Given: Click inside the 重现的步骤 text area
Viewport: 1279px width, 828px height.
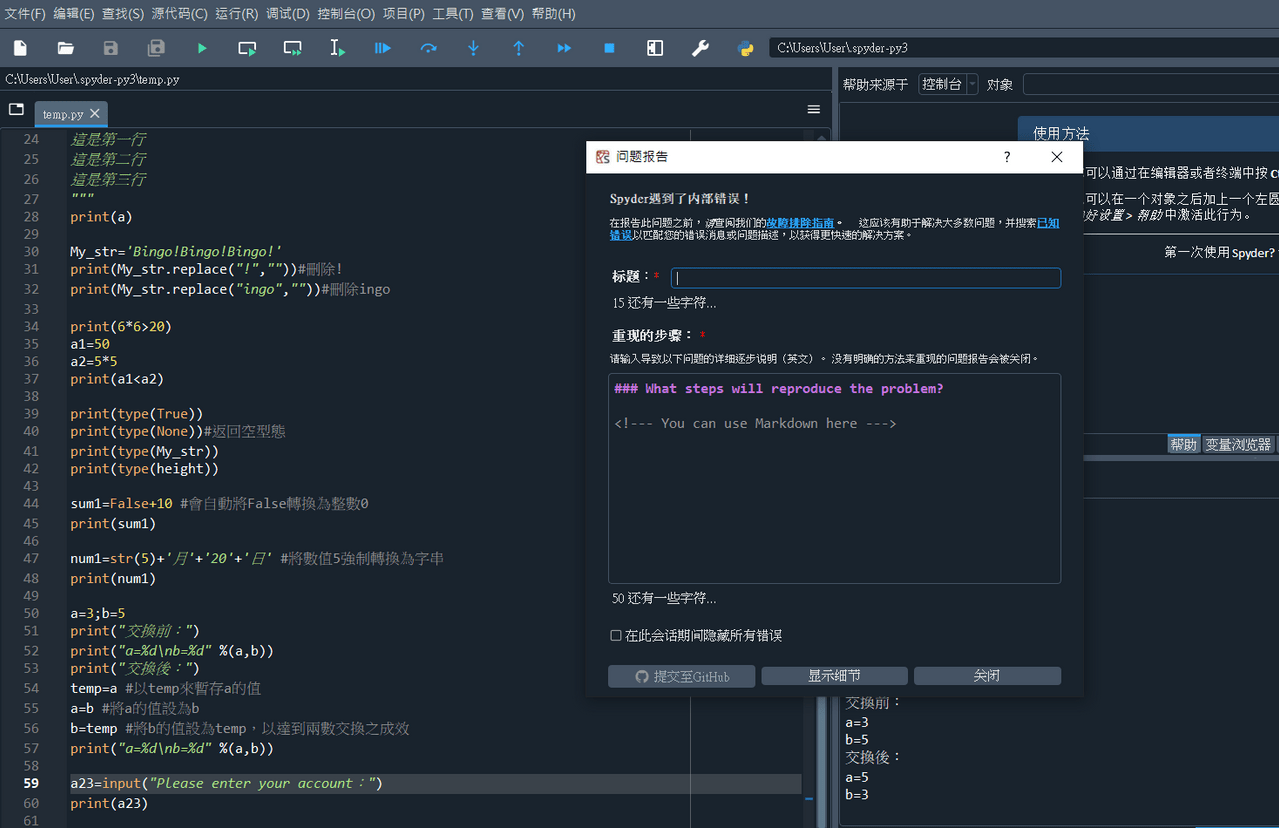Looking at the screenshot, I should coord(834,478).
